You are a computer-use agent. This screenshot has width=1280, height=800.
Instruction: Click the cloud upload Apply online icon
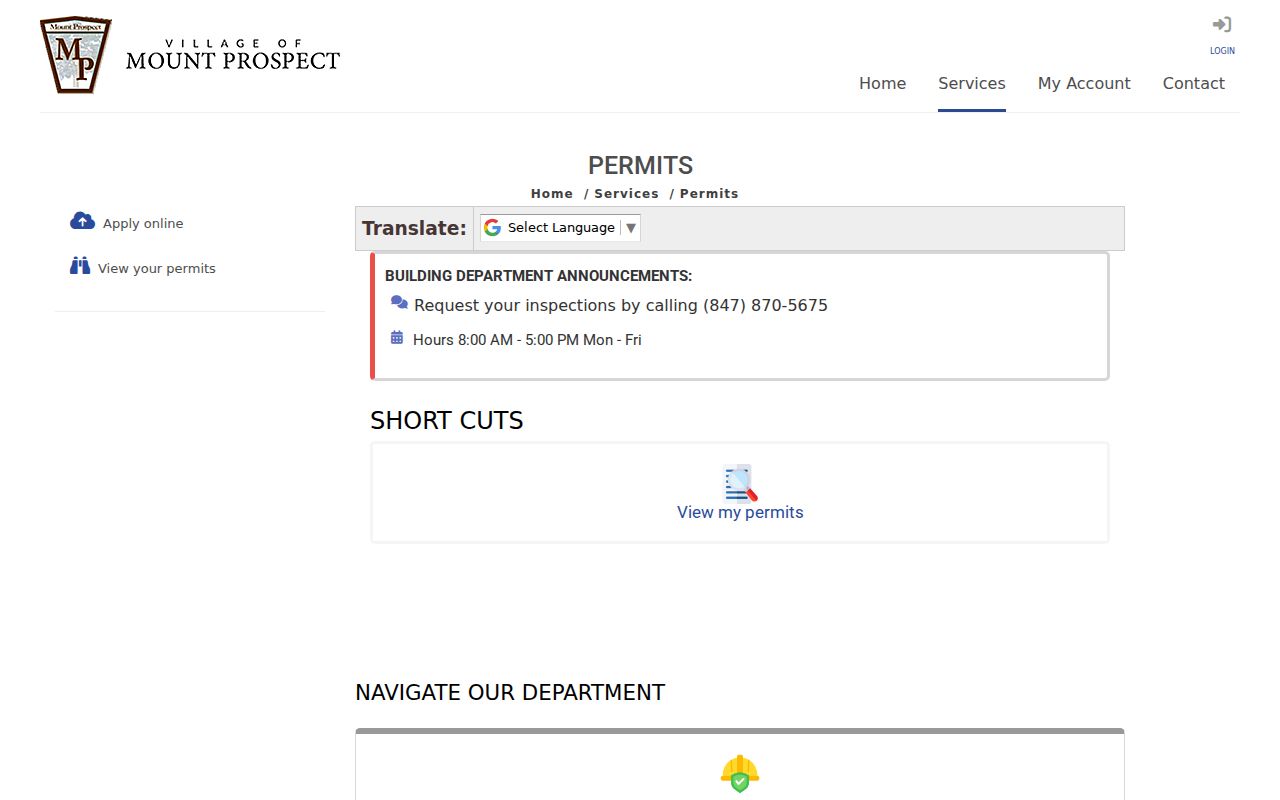(x=82, y=221)
